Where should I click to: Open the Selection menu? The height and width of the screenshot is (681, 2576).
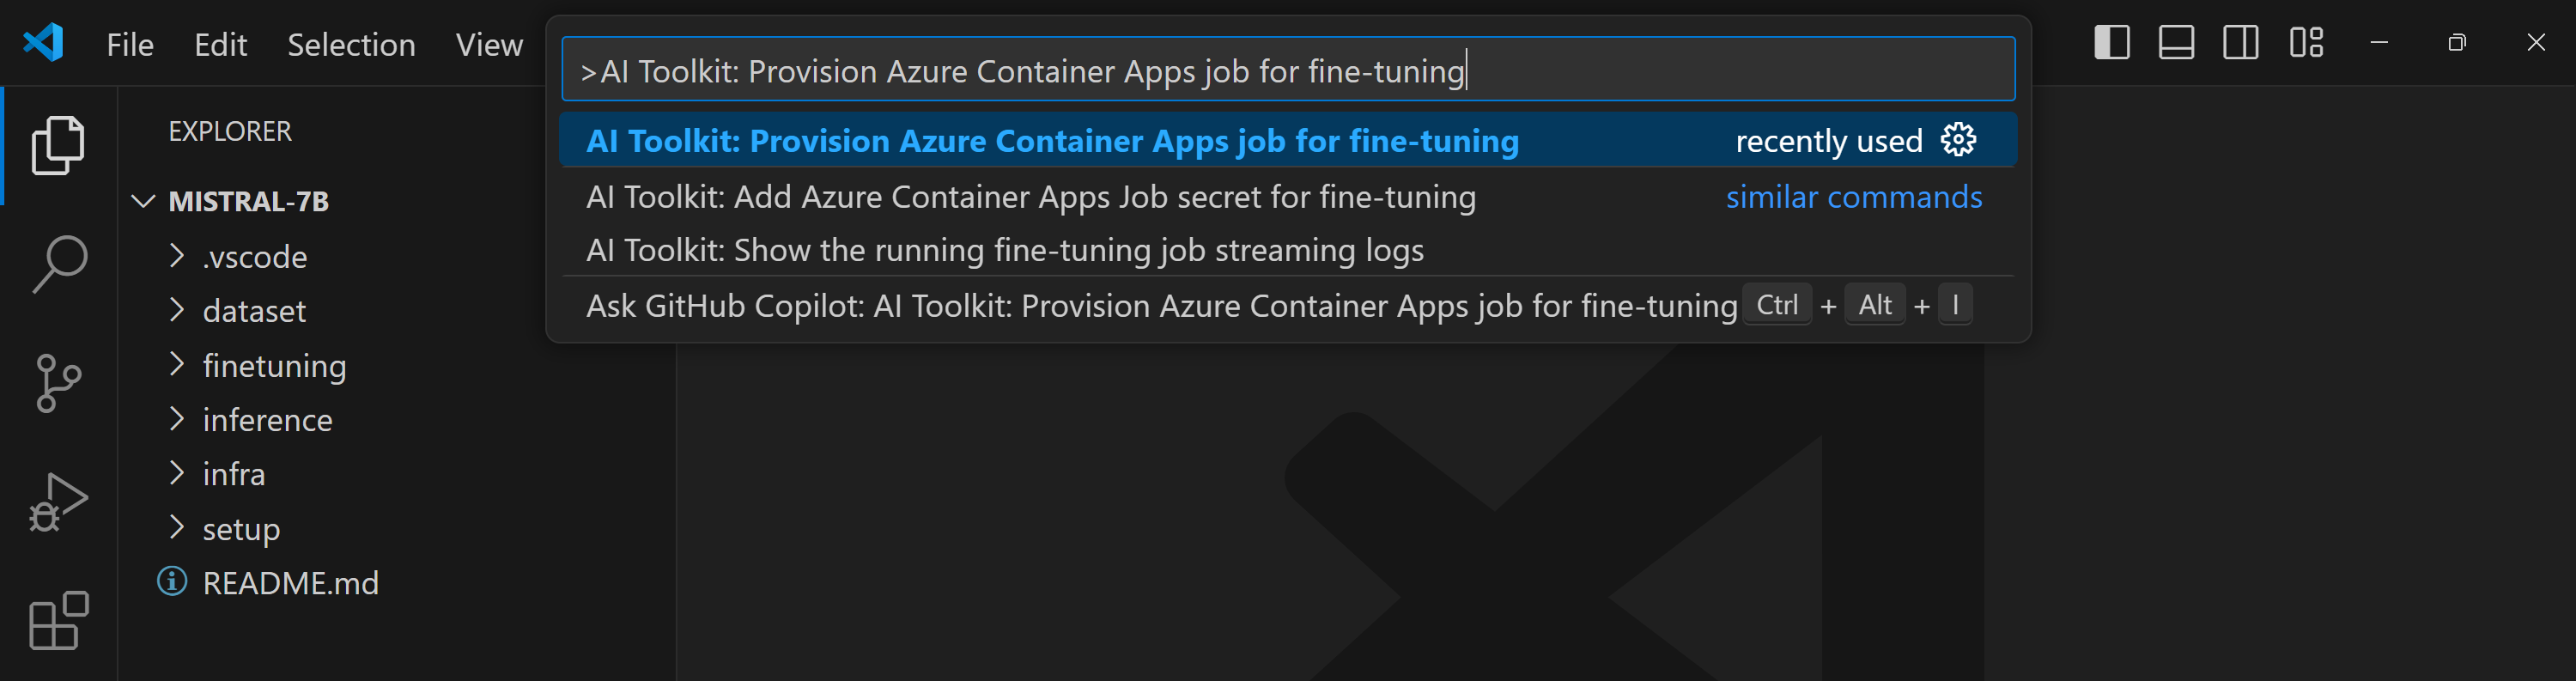click(x=351, y=44)
